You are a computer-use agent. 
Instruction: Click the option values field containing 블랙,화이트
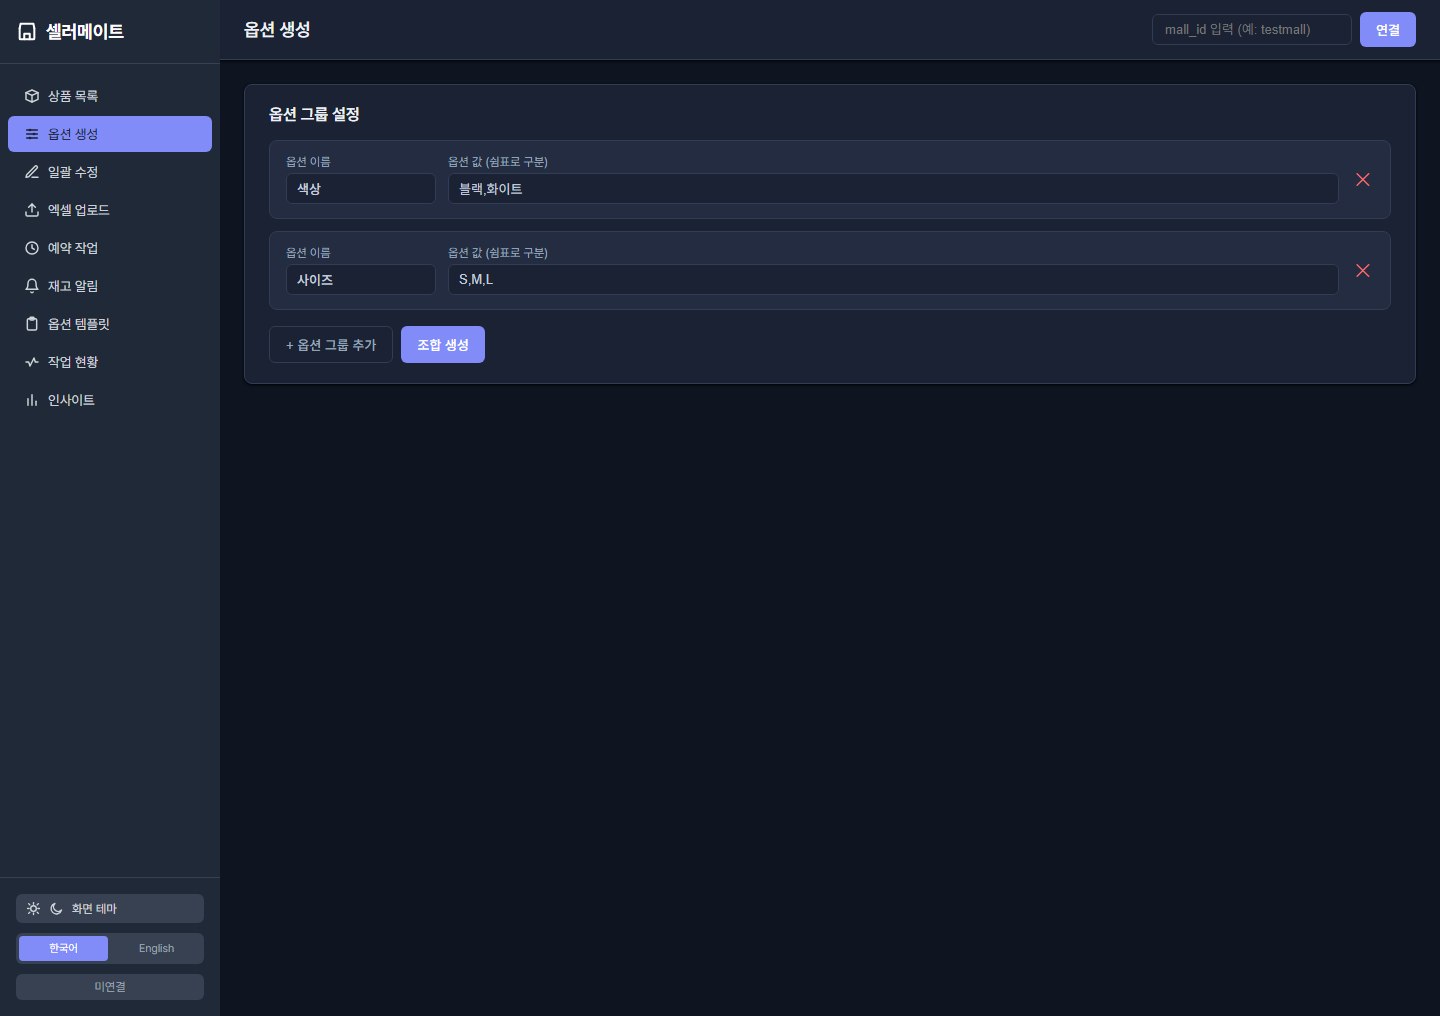pos(893,189)
